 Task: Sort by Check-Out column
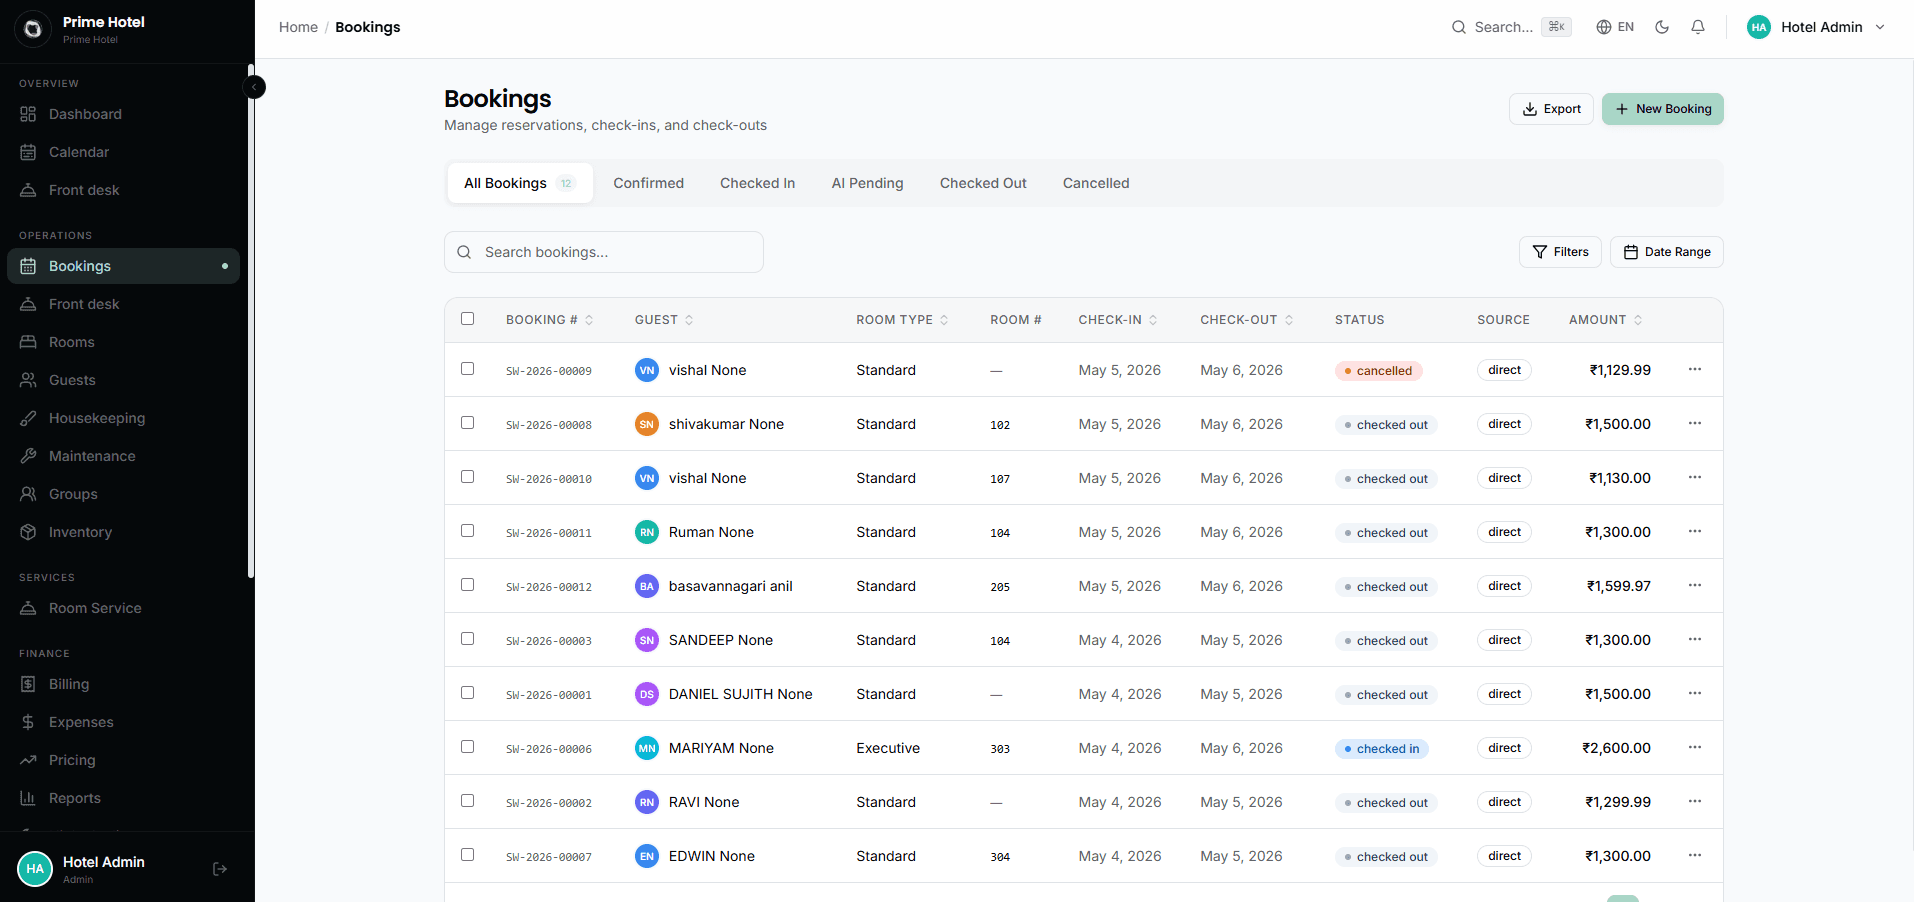pos(1247,320)
